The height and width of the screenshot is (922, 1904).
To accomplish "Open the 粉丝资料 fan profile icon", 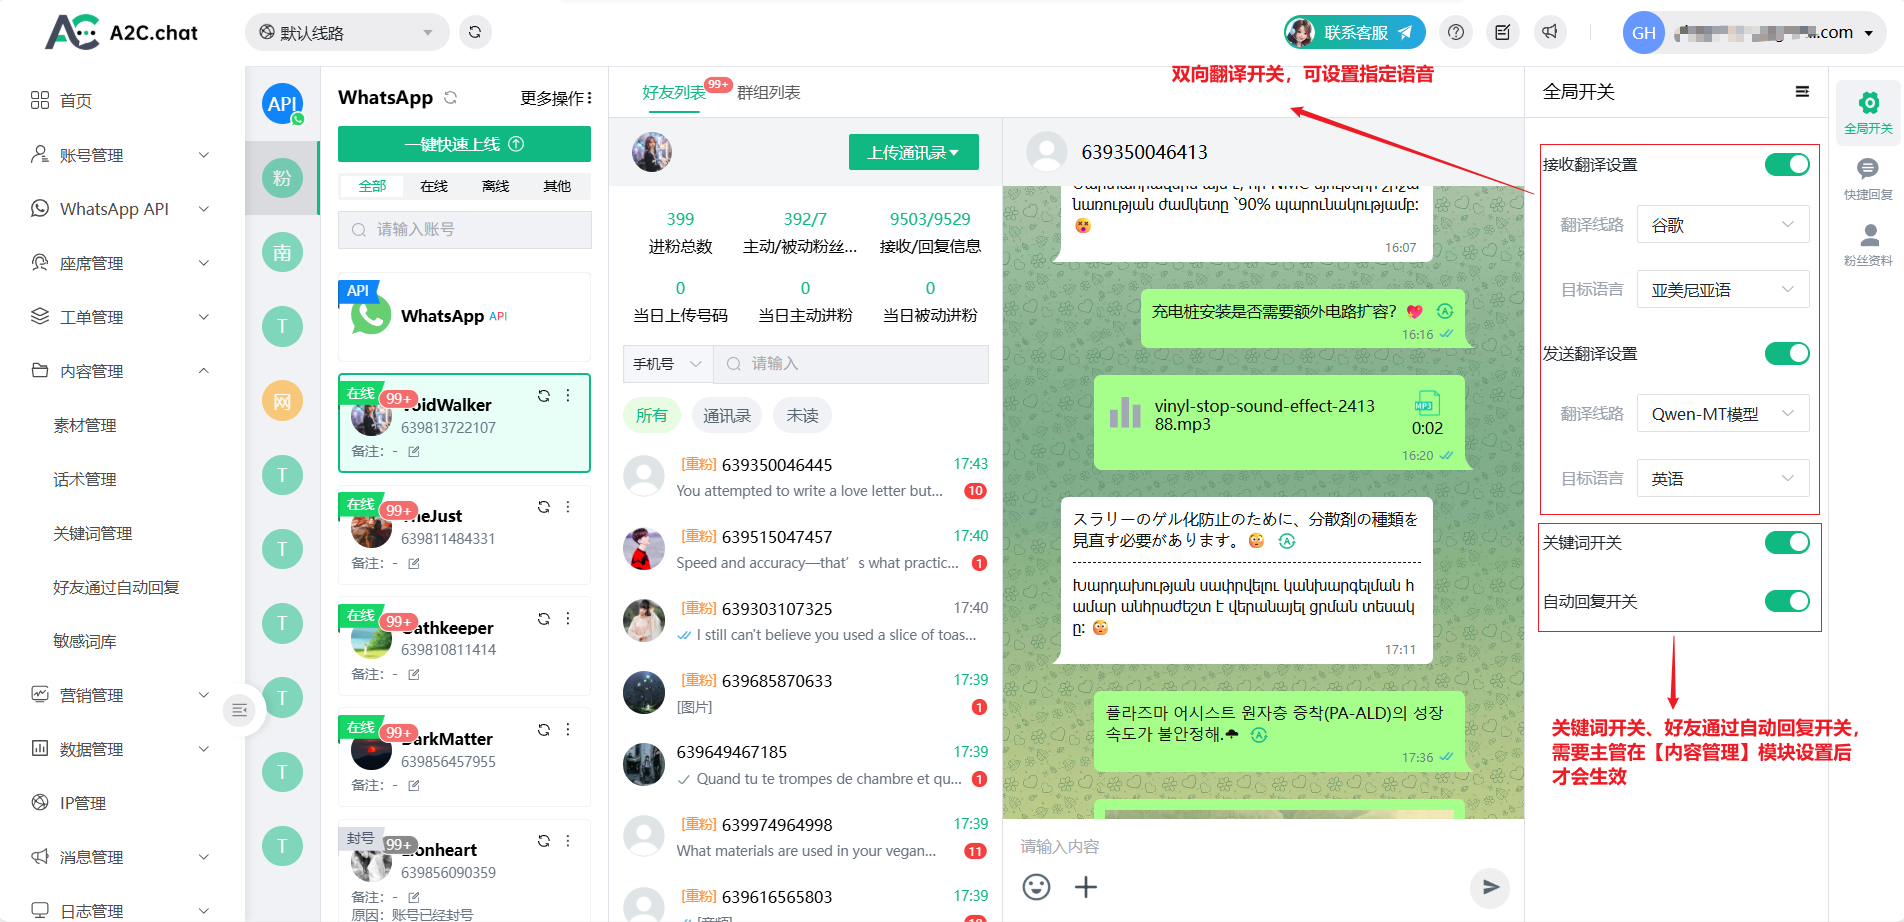I will [x=1867, y=244].
